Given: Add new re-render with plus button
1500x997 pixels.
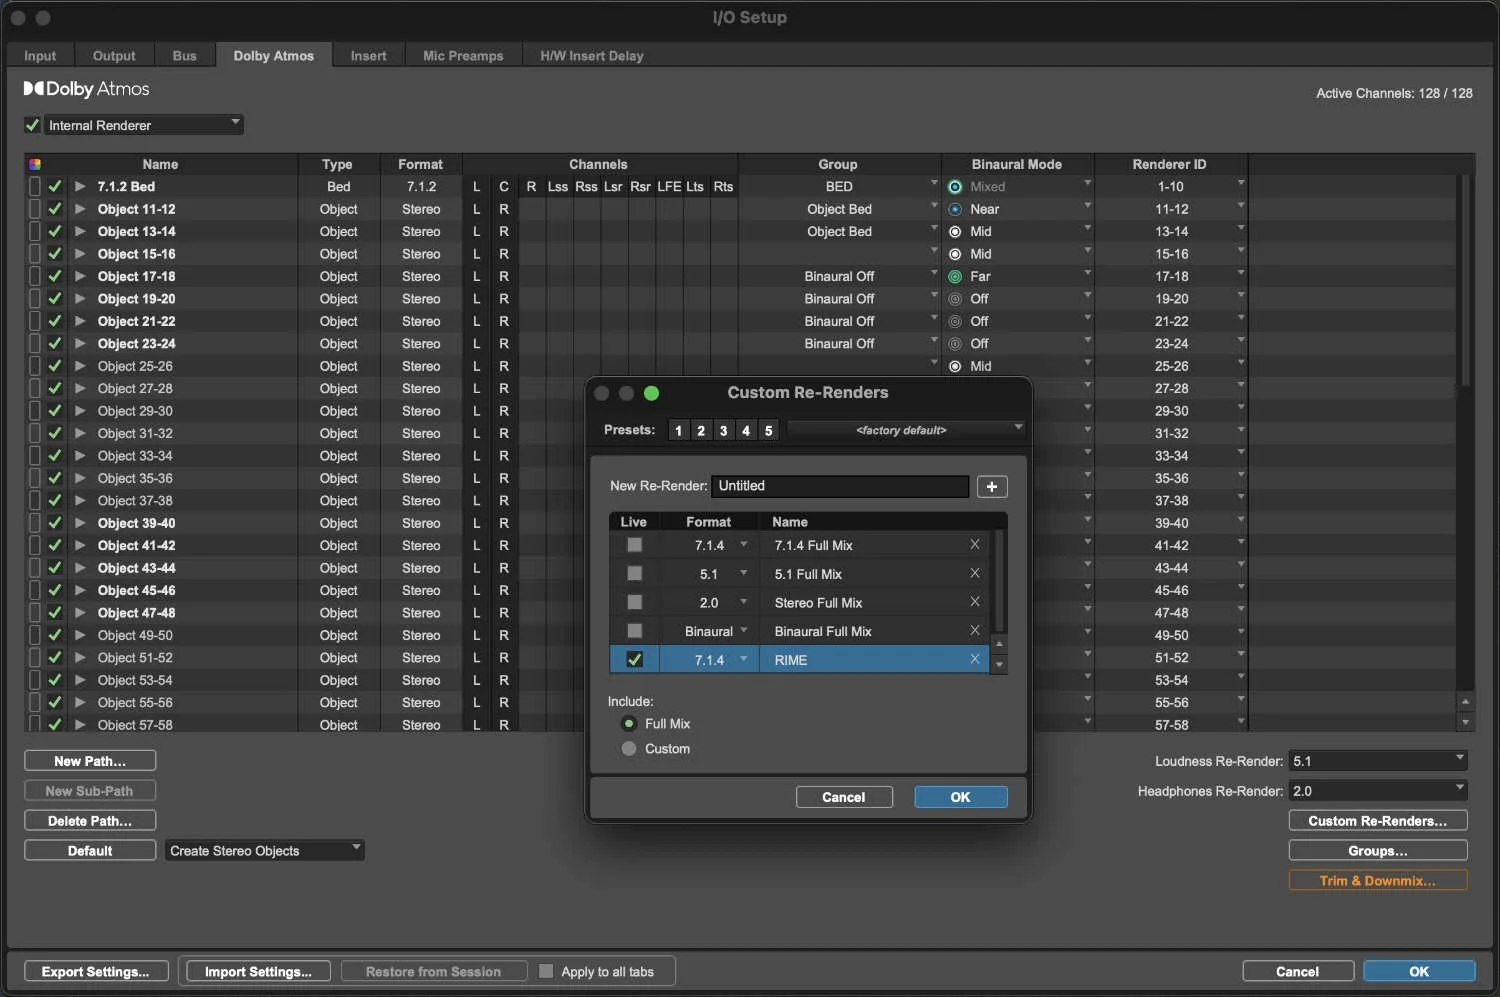Looking at the screenshot, I should (992, 486).
